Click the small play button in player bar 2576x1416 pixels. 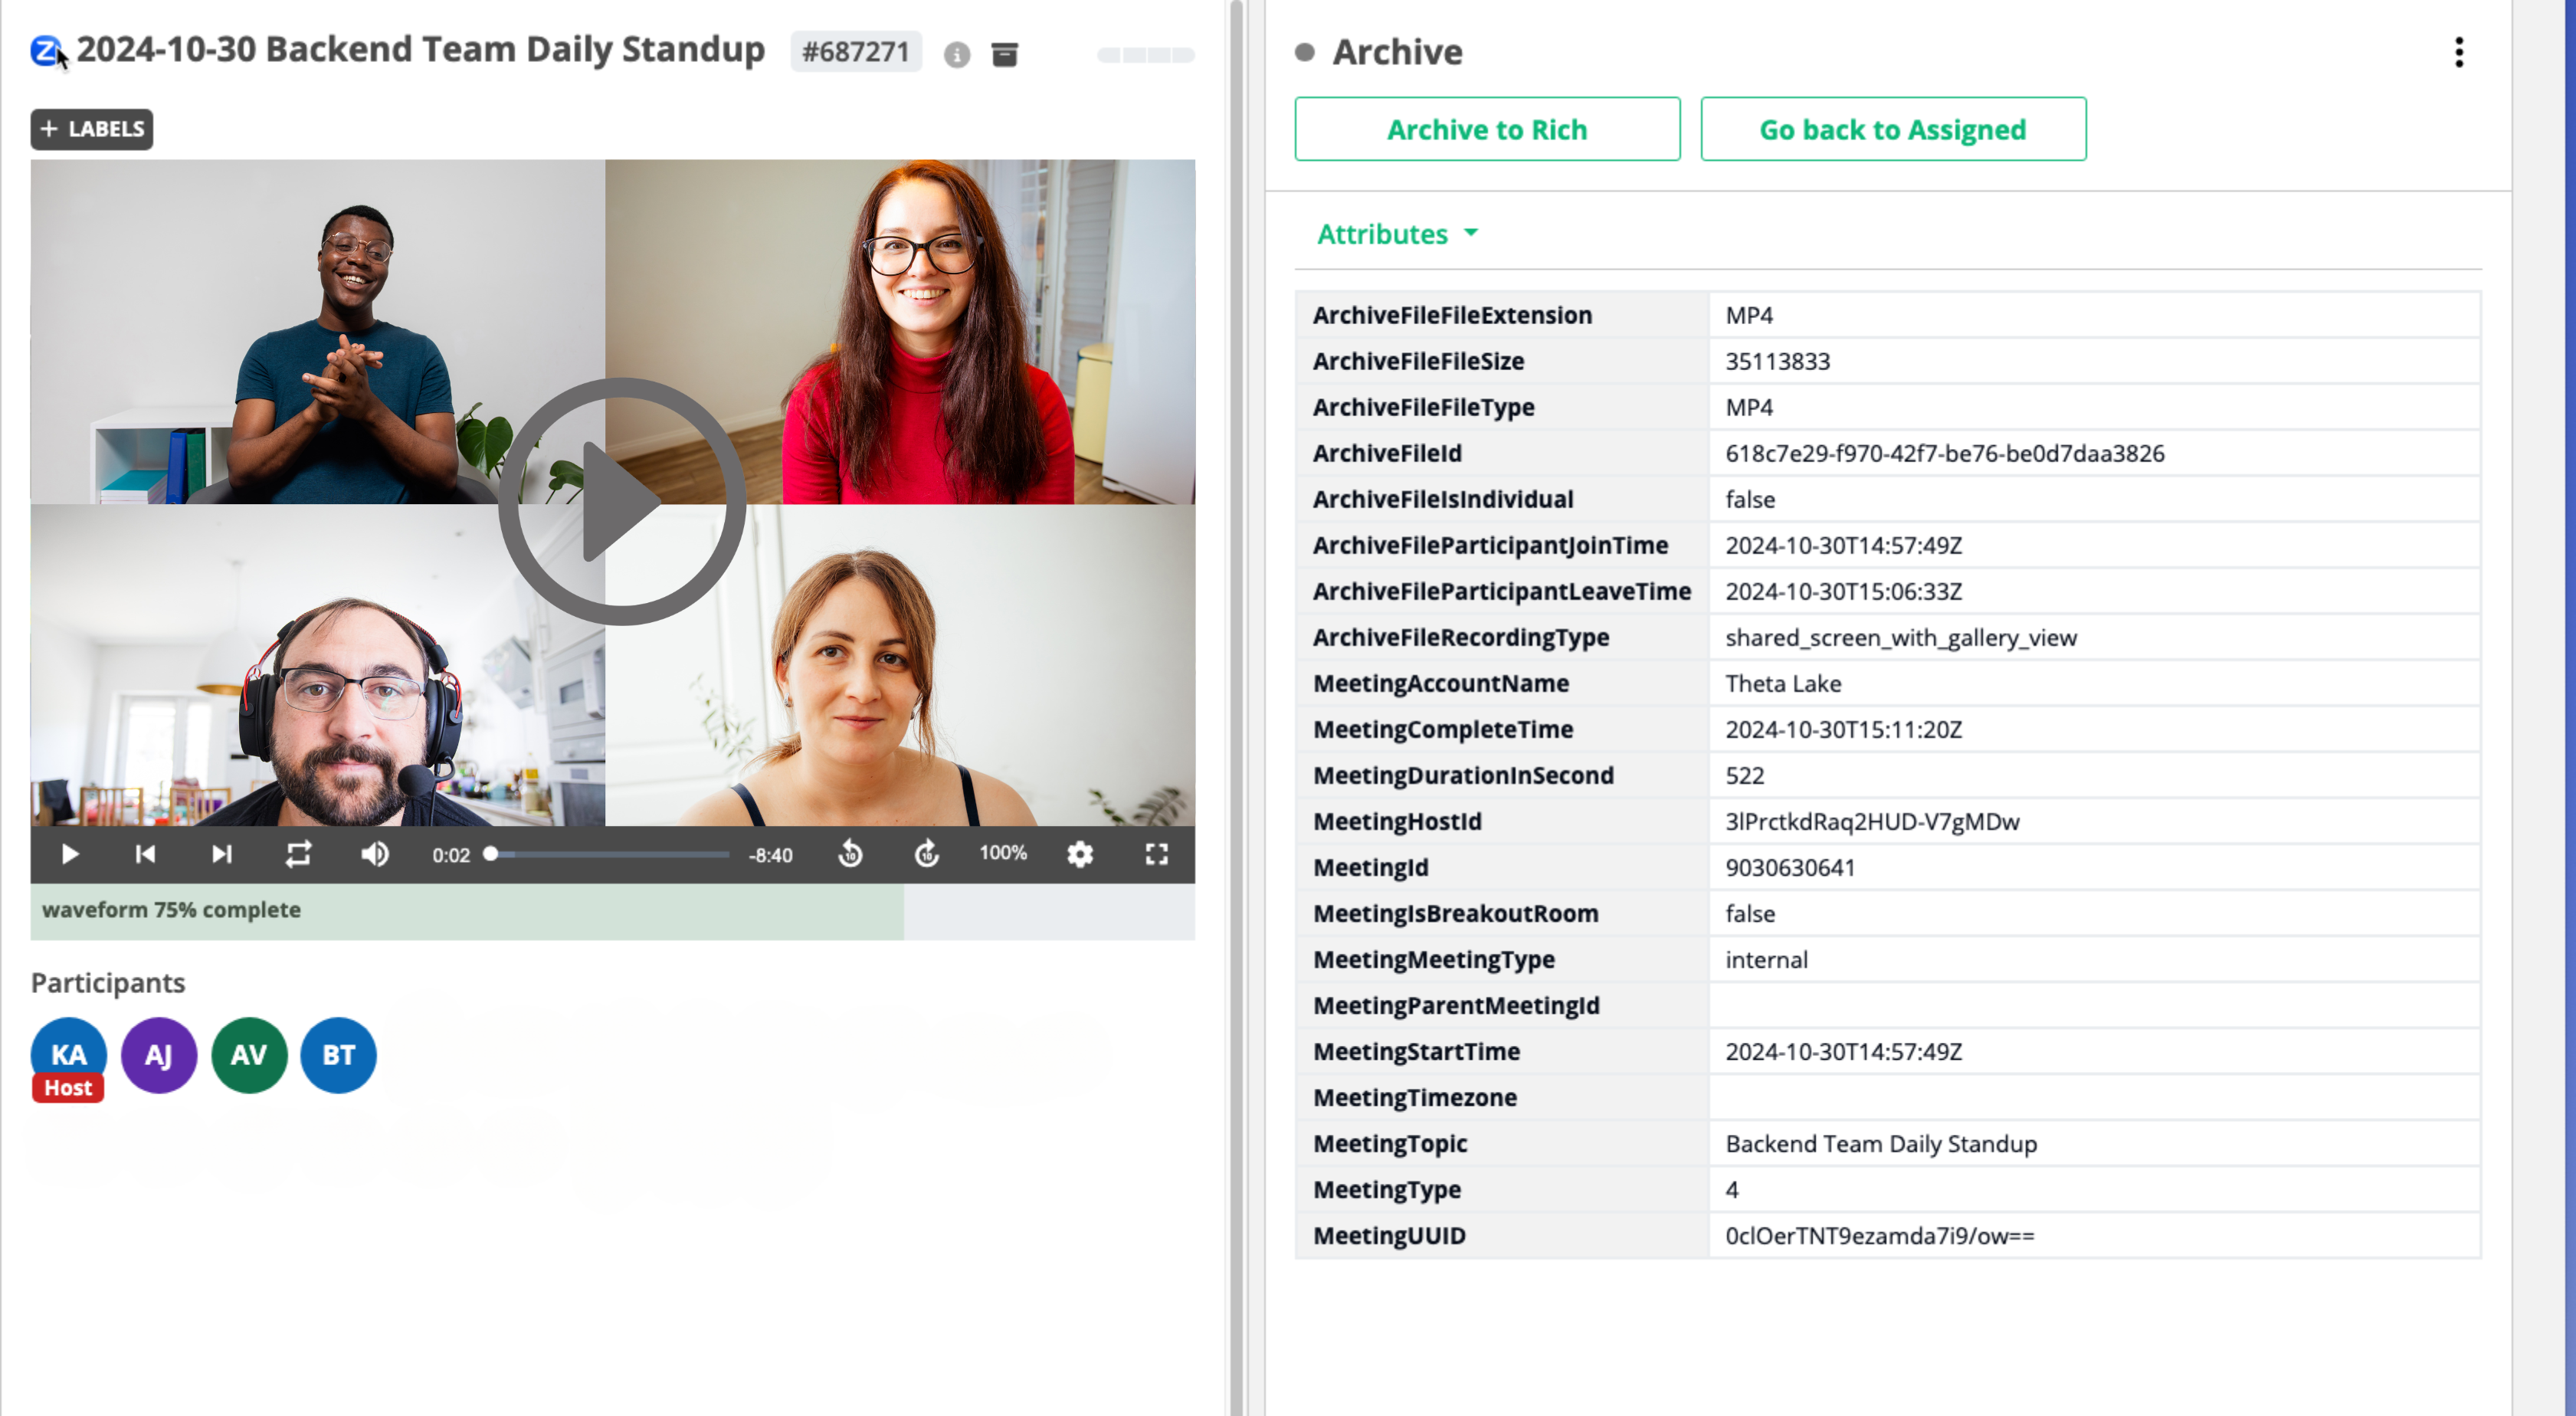pyautogui.click(x=70, y=854)
